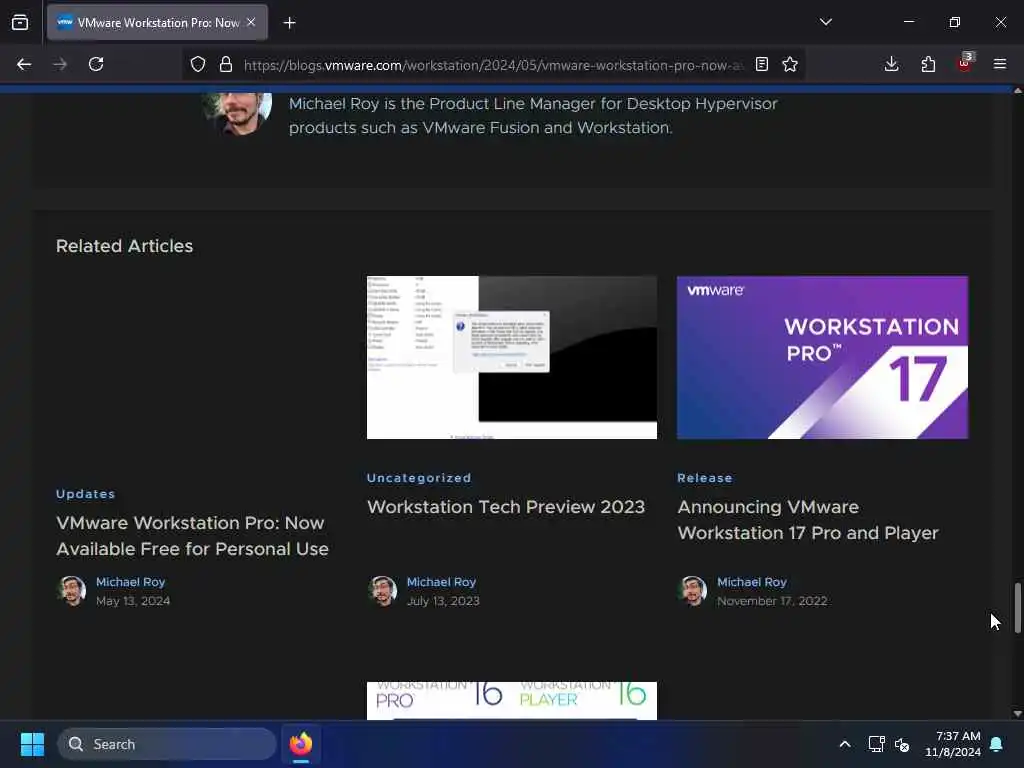The width and height of the screenshot is (1024, 768).
Task: Reload the current page
Action: coord(96,64)
